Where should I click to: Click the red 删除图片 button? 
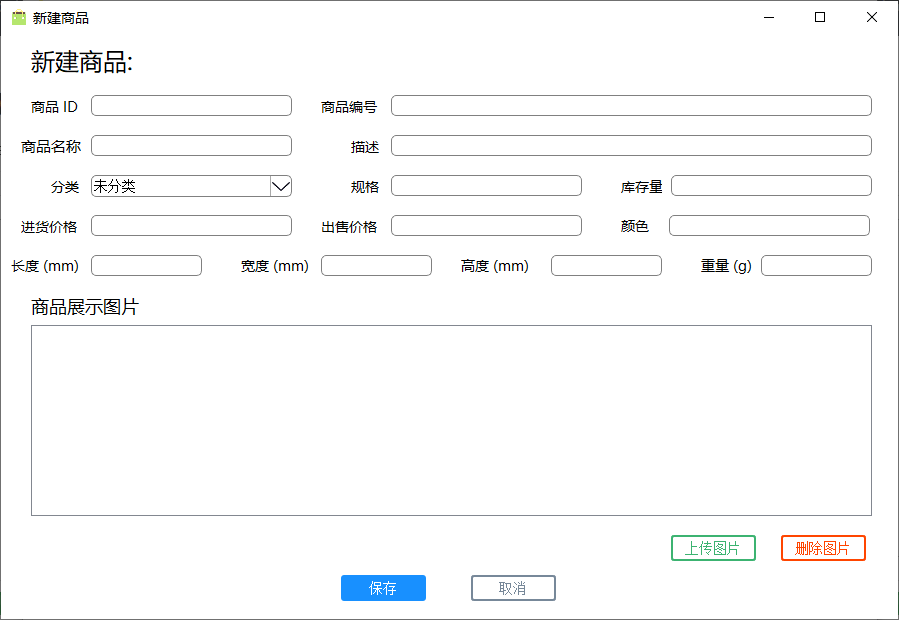click(823, 548)
